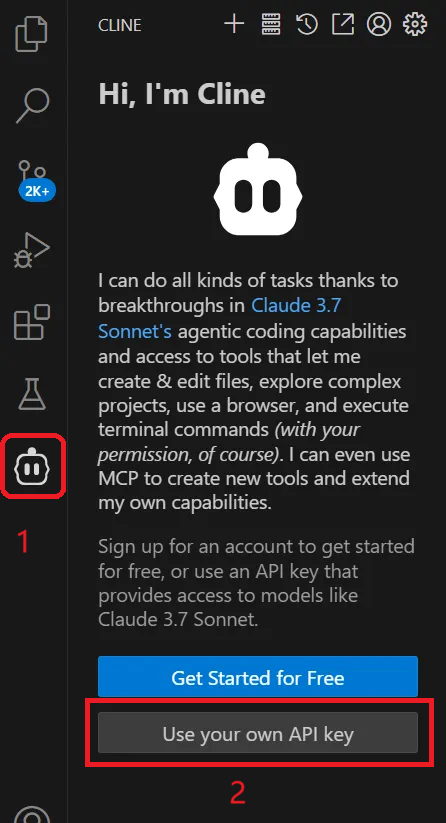This screenshot has height=823, width=446.
Task: Click the Get Started for Free button
Action: point(258,677)
